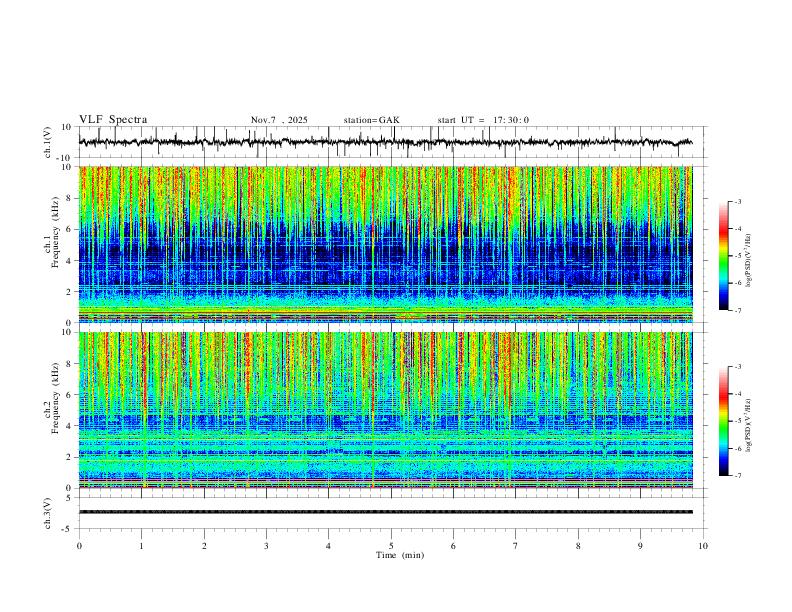Click the '3' tick on time axis

click(266, 546)
